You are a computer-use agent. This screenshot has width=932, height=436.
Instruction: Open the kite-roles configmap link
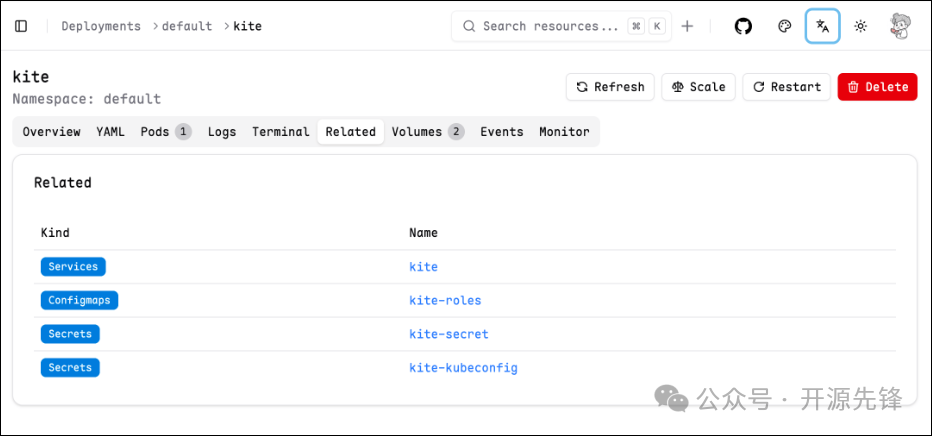(x=445, y=300)
